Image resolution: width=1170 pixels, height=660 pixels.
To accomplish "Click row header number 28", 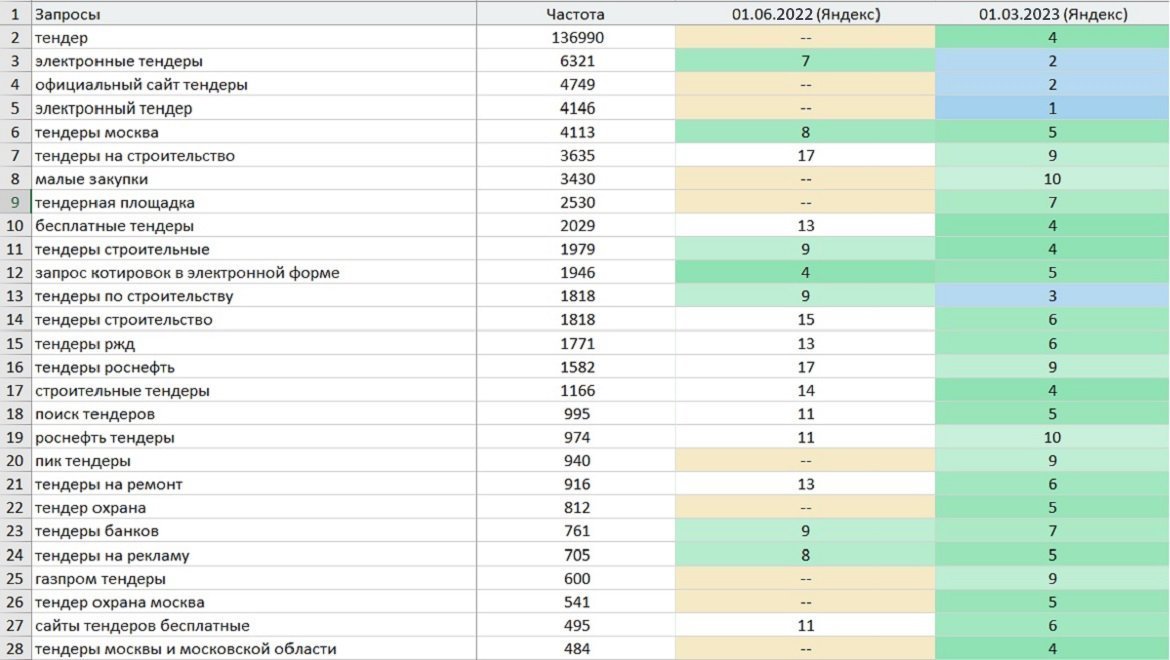I will tap(15, 649).
